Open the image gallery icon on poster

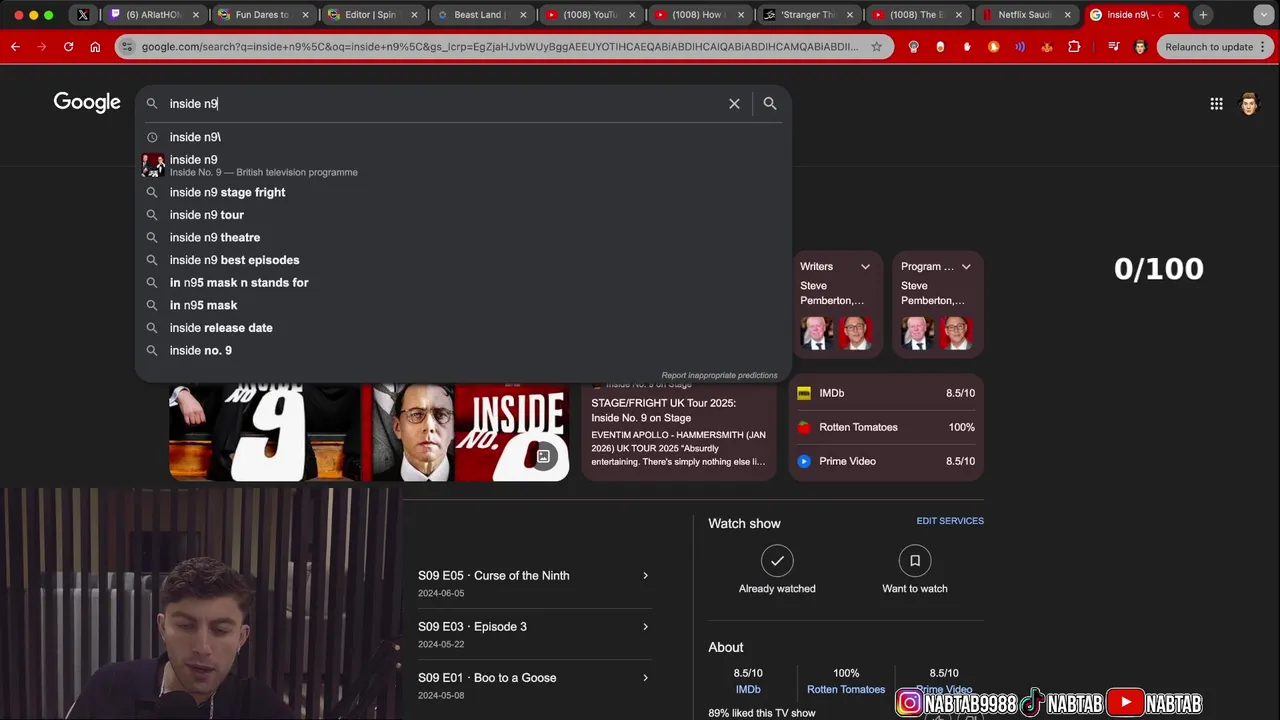click(x=543, y=456)
